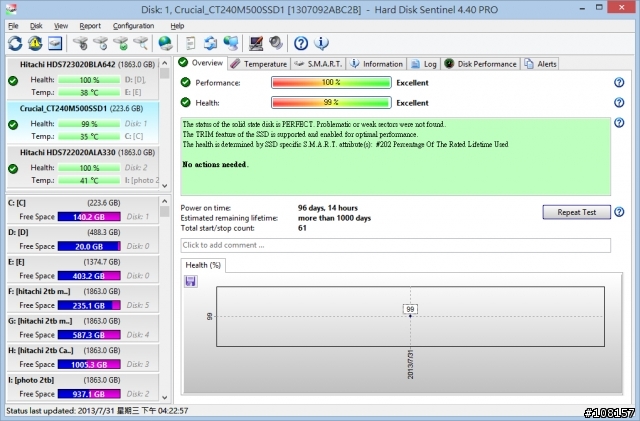Click help icon next to Performance bar
The width and height of the screenshot is (640, 421).
tap(619, 82)
